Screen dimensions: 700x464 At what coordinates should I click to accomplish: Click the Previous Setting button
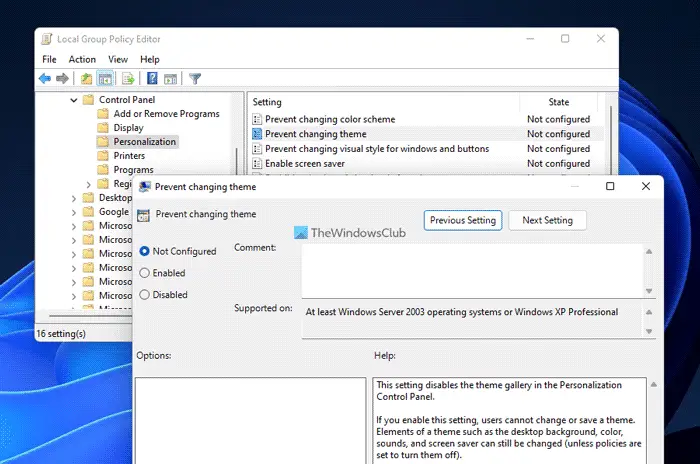click(463, 220)
